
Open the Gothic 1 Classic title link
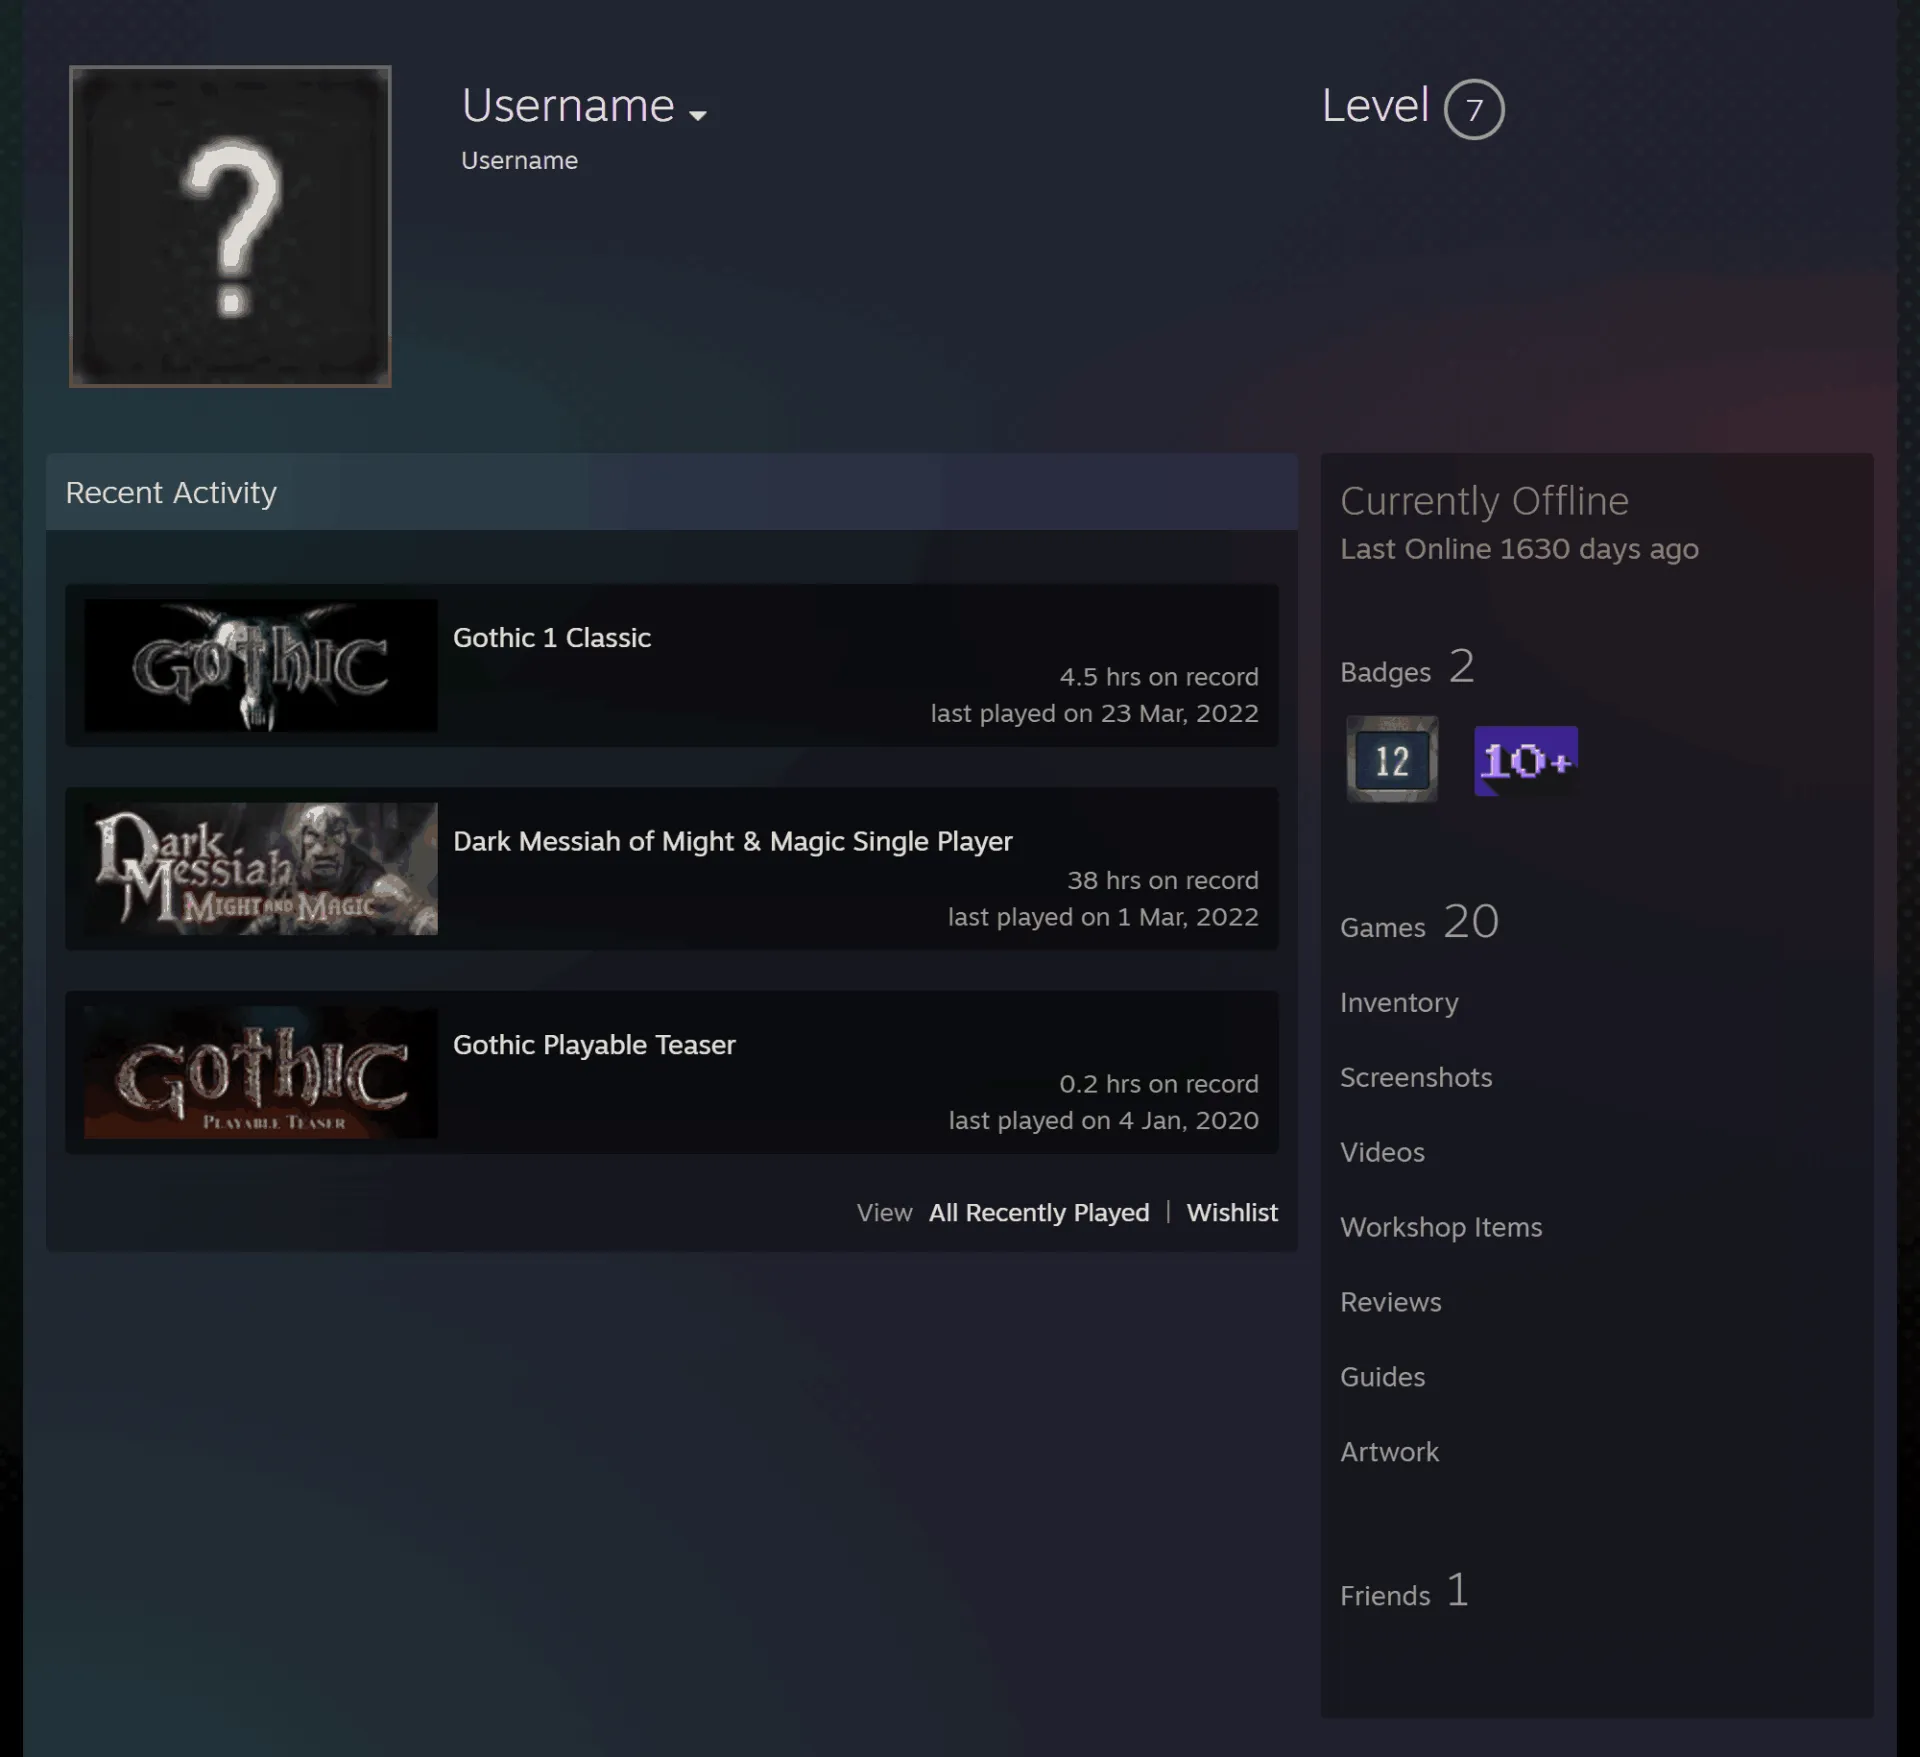(x=552, y=638)
